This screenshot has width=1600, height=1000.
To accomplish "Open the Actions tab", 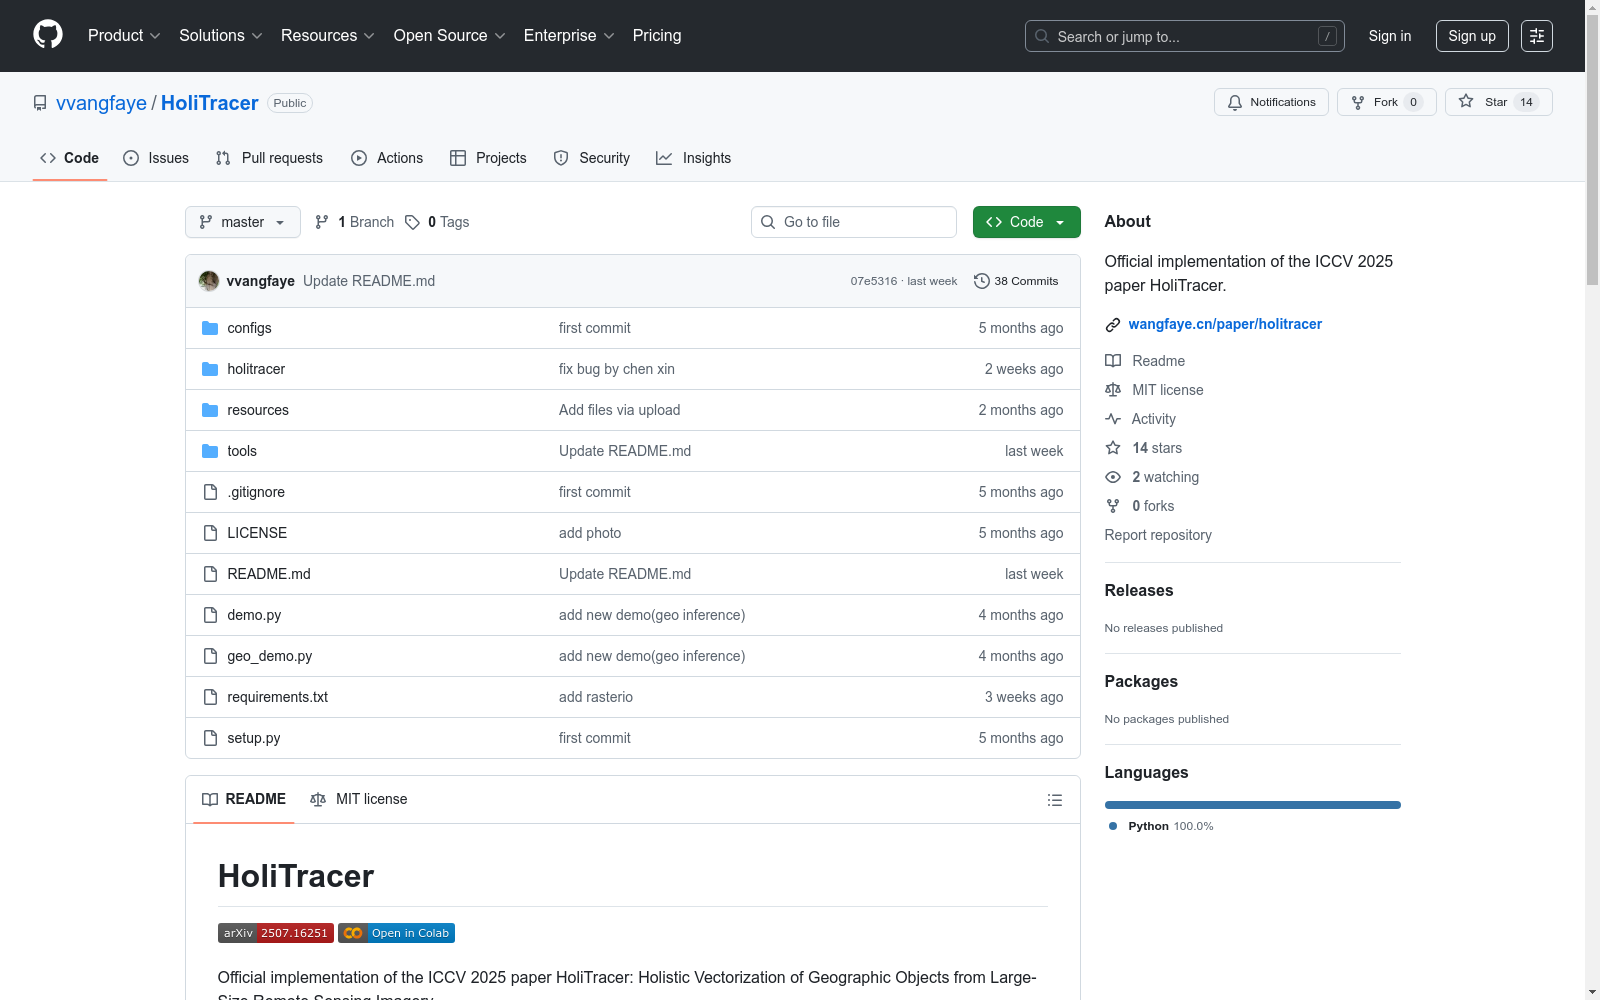I will tap(387, 158).
